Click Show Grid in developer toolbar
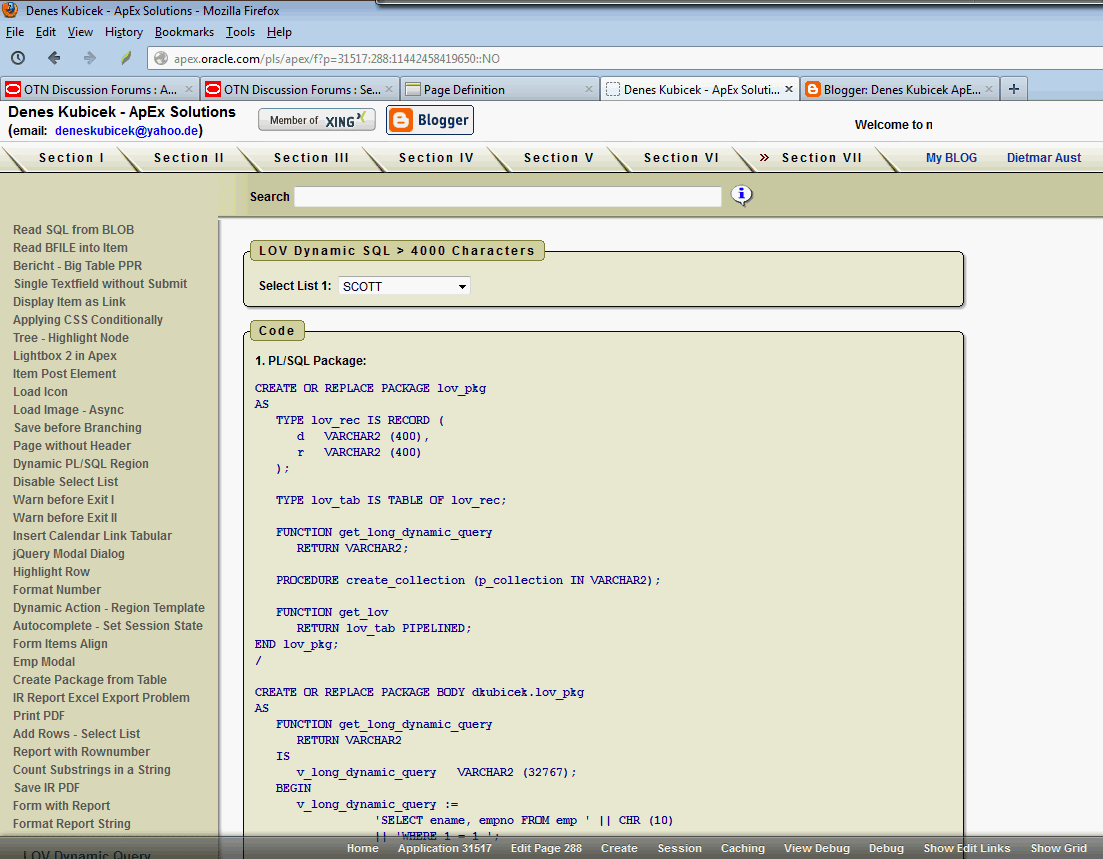The width and height of the screenshot is (1103, 859). 1059,848
